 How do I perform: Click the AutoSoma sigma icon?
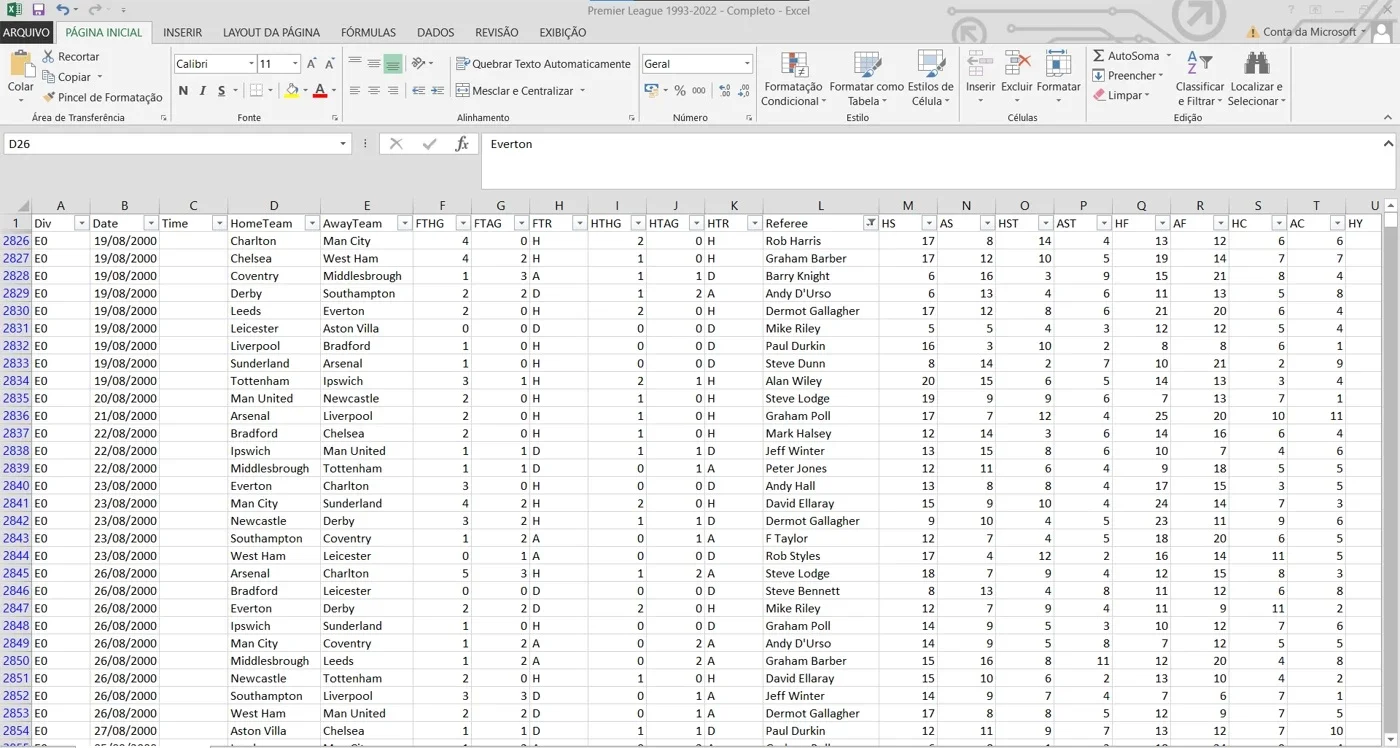click(1098, 56)
